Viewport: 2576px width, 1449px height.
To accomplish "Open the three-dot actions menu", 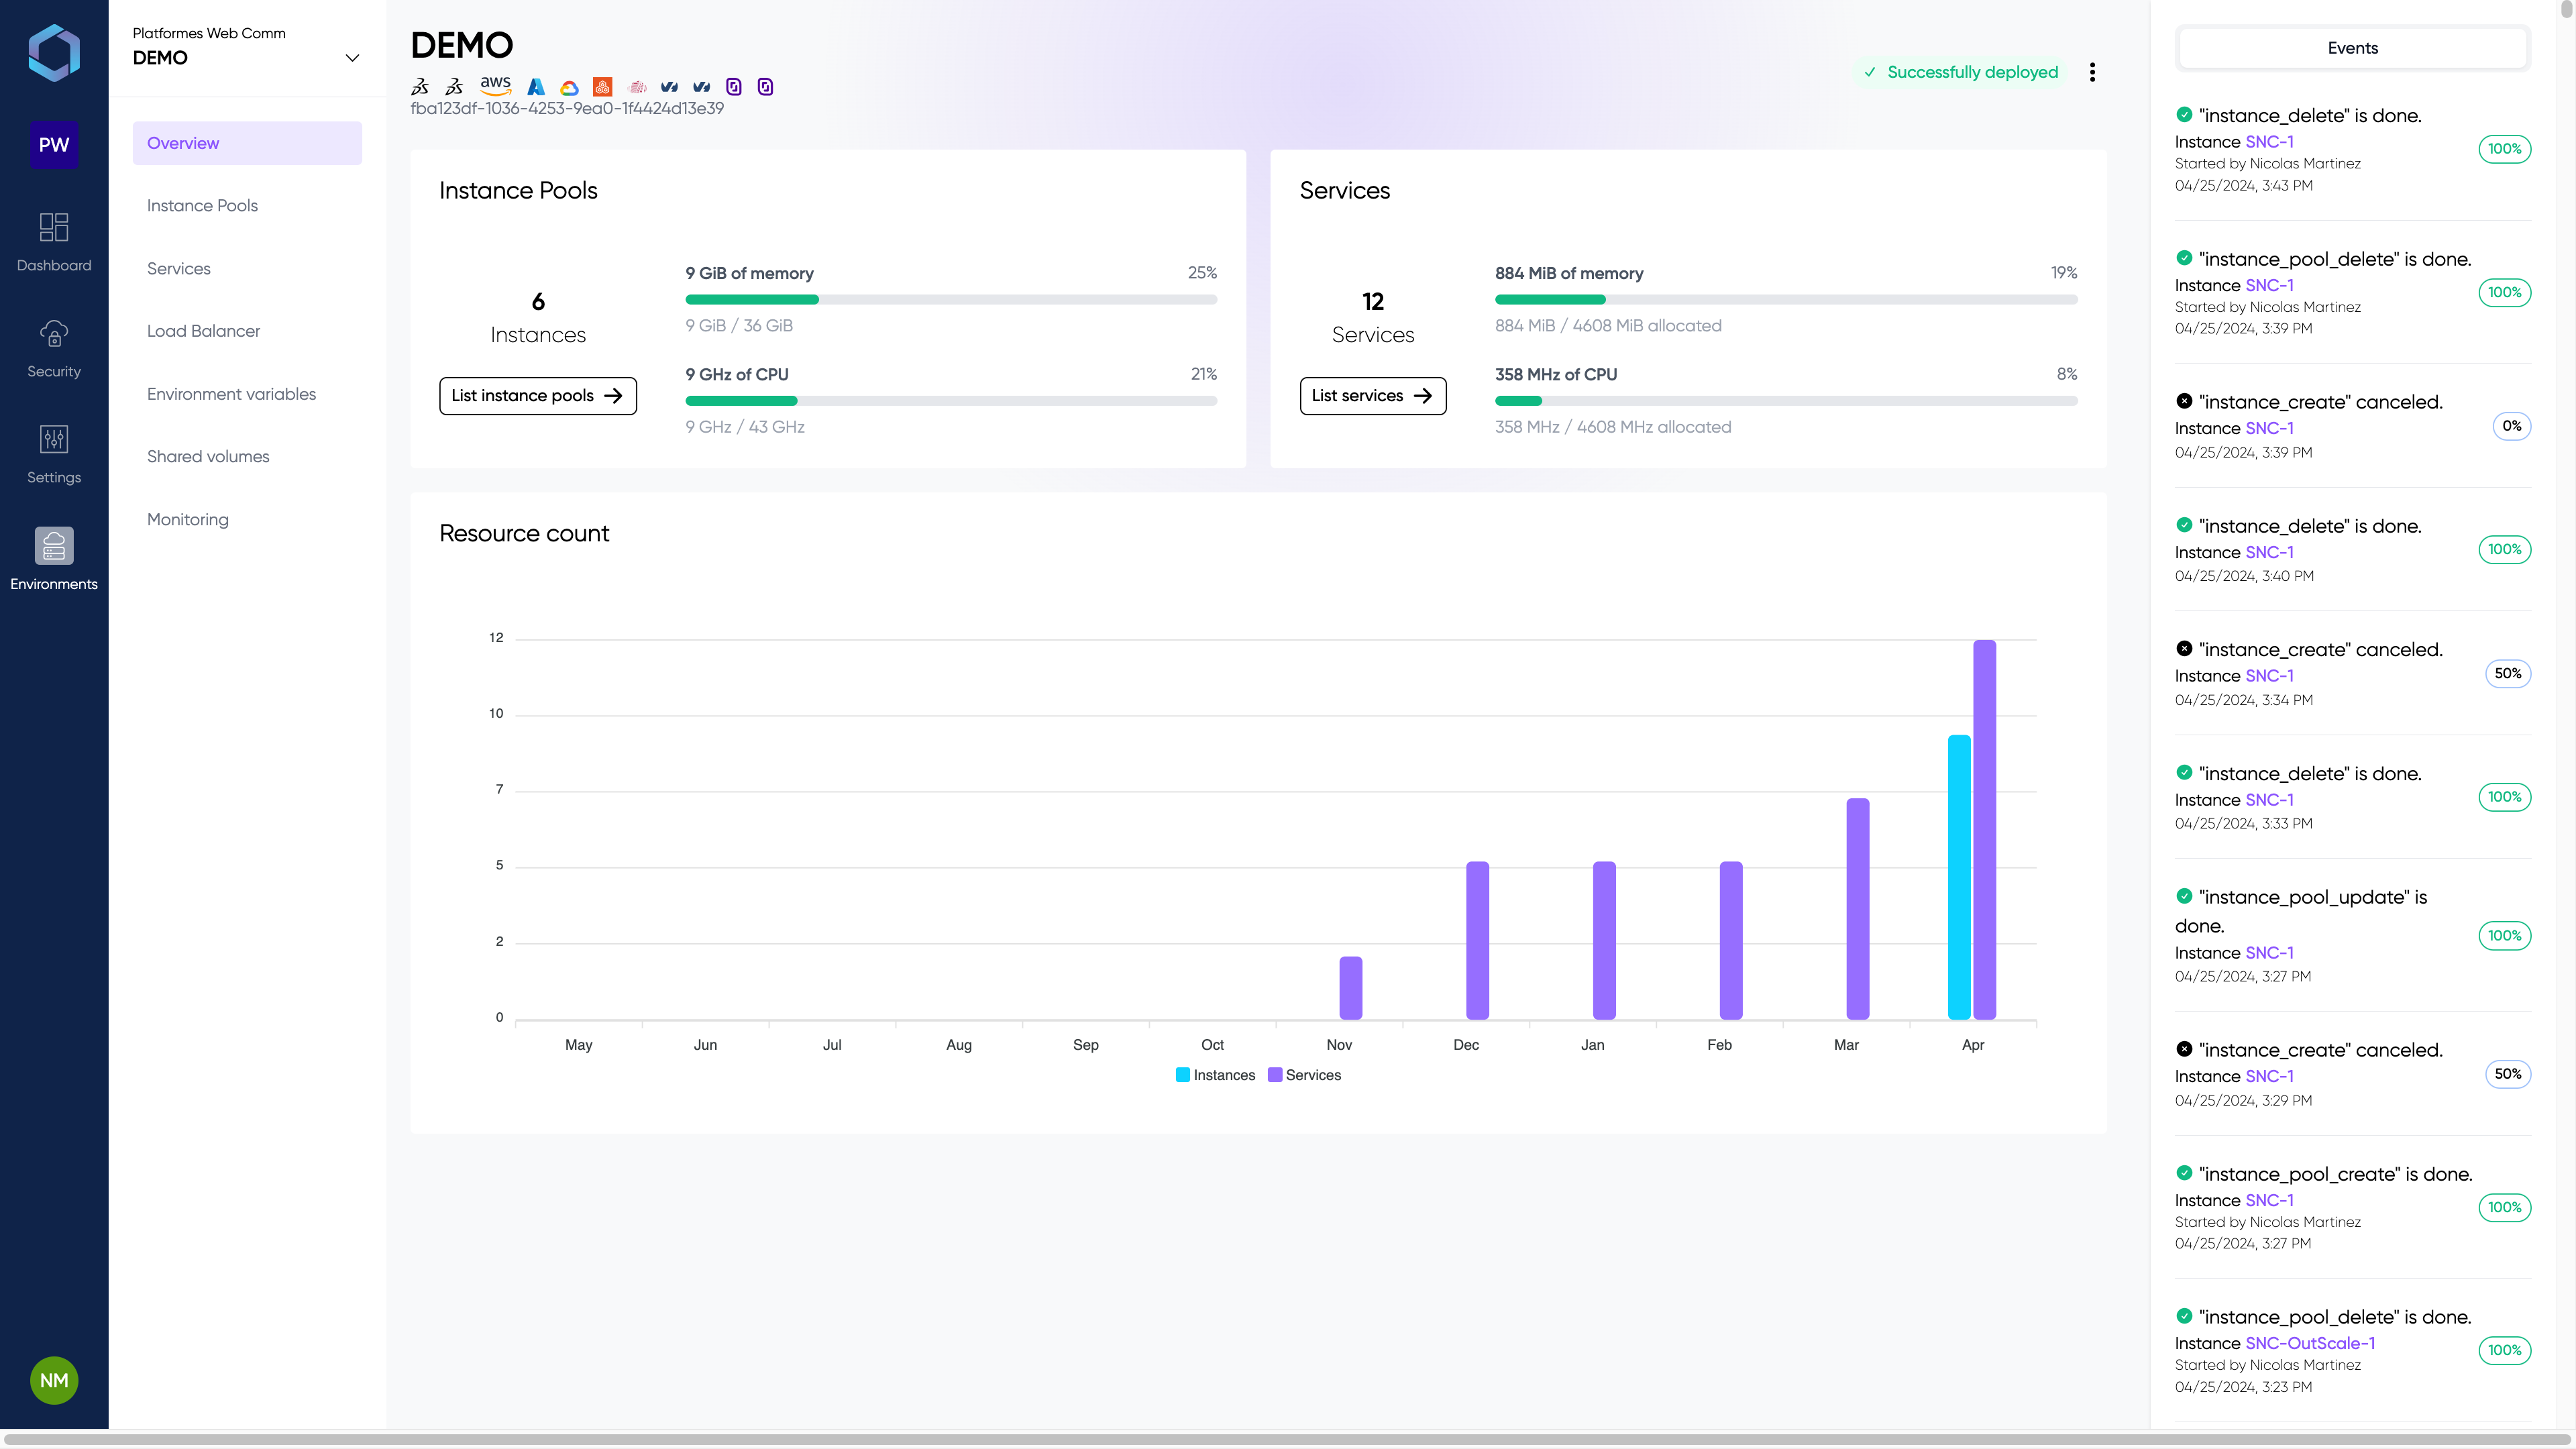I will 2092,72.
